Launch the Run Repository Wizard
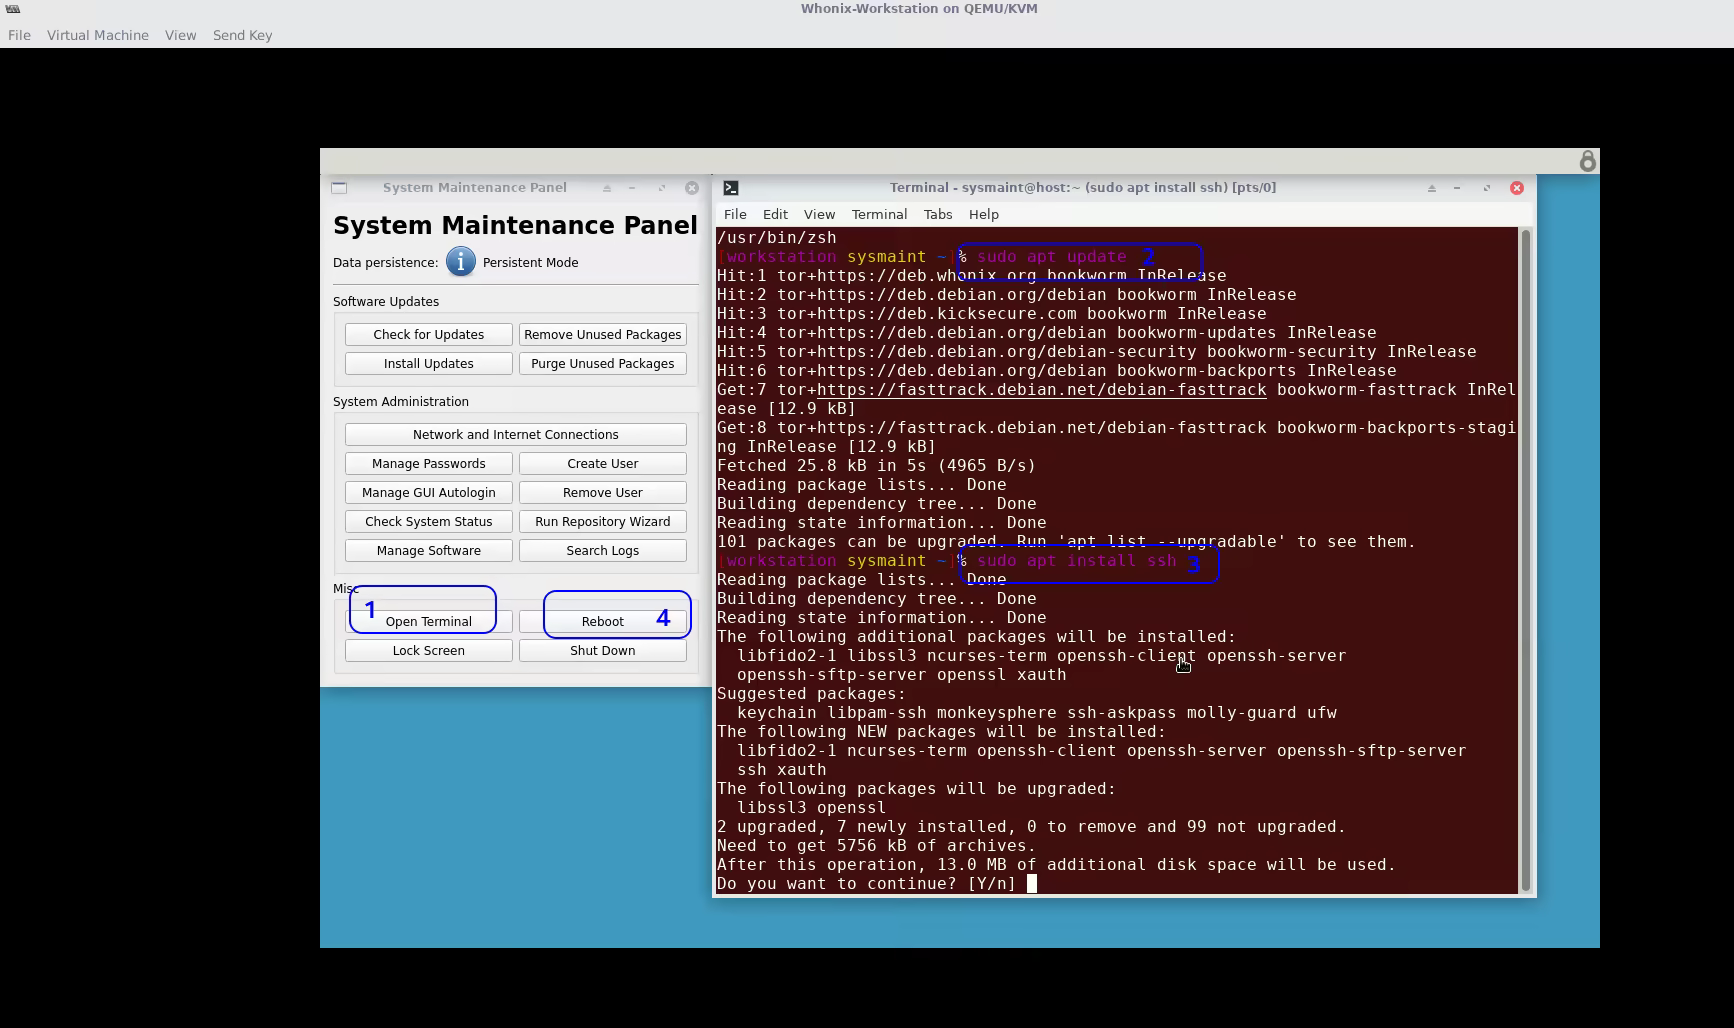This screenshot has width=1734, height=1028. tap(602, 522)
